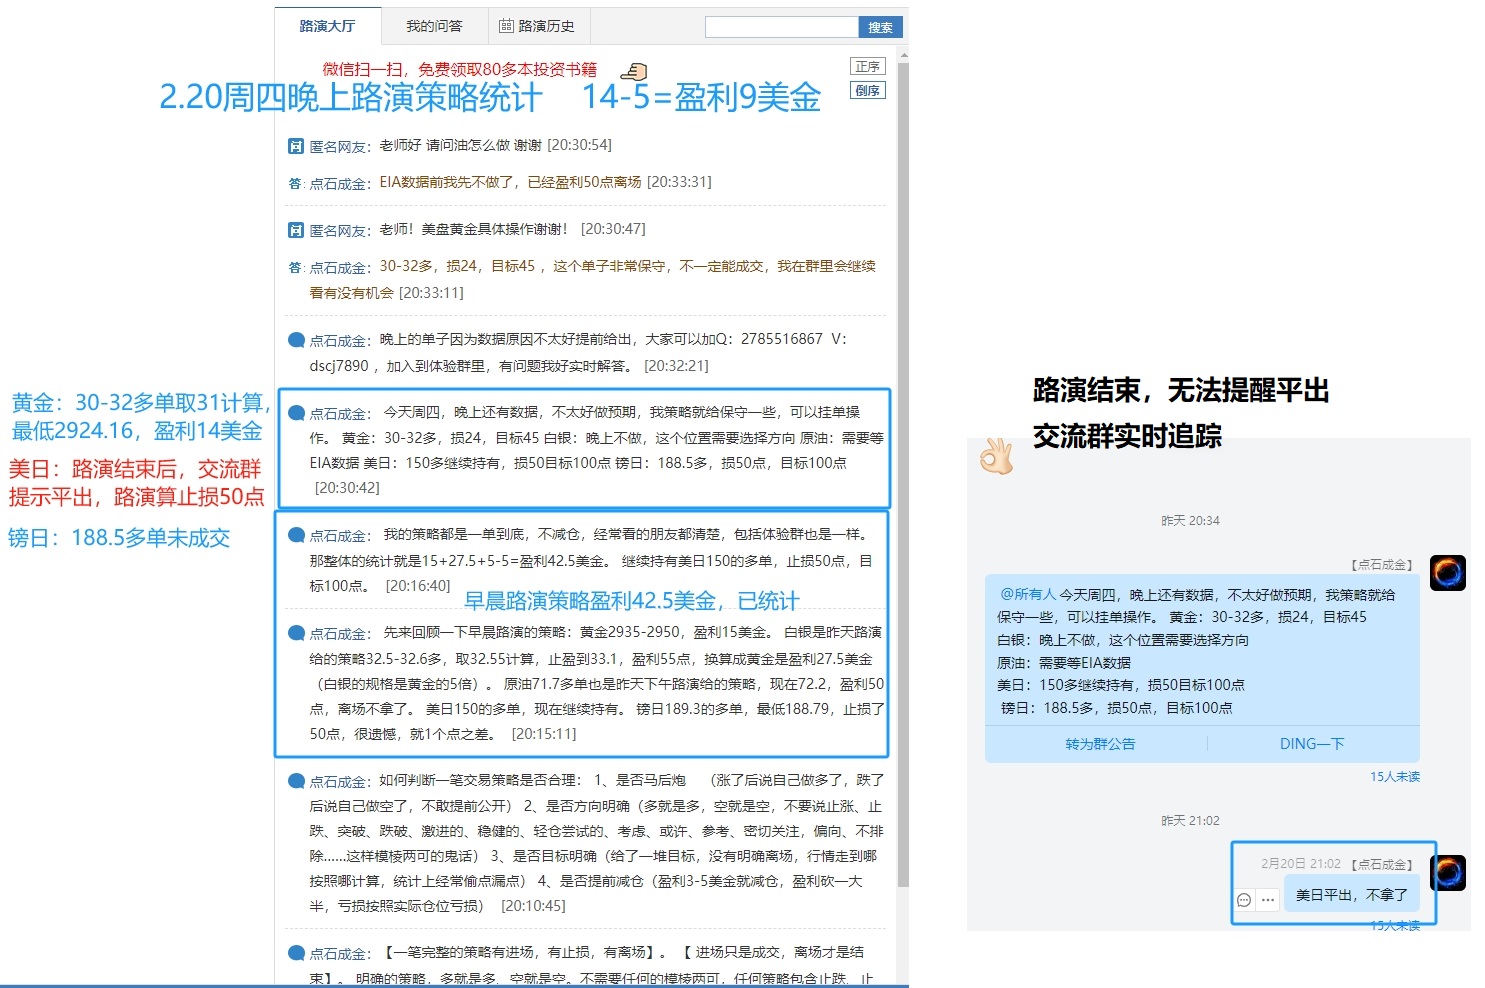Click the 点石成金 chat bubble icon on the 20:30:42 message
The height and width of the screenshot is (988, 1485).
(x=296, y=412)
